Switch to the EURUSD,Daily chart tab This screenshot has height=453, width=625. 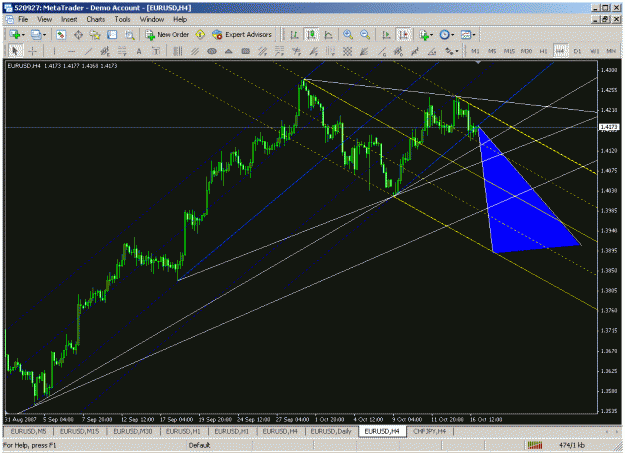pyautogui.click(x=331, y=431)
